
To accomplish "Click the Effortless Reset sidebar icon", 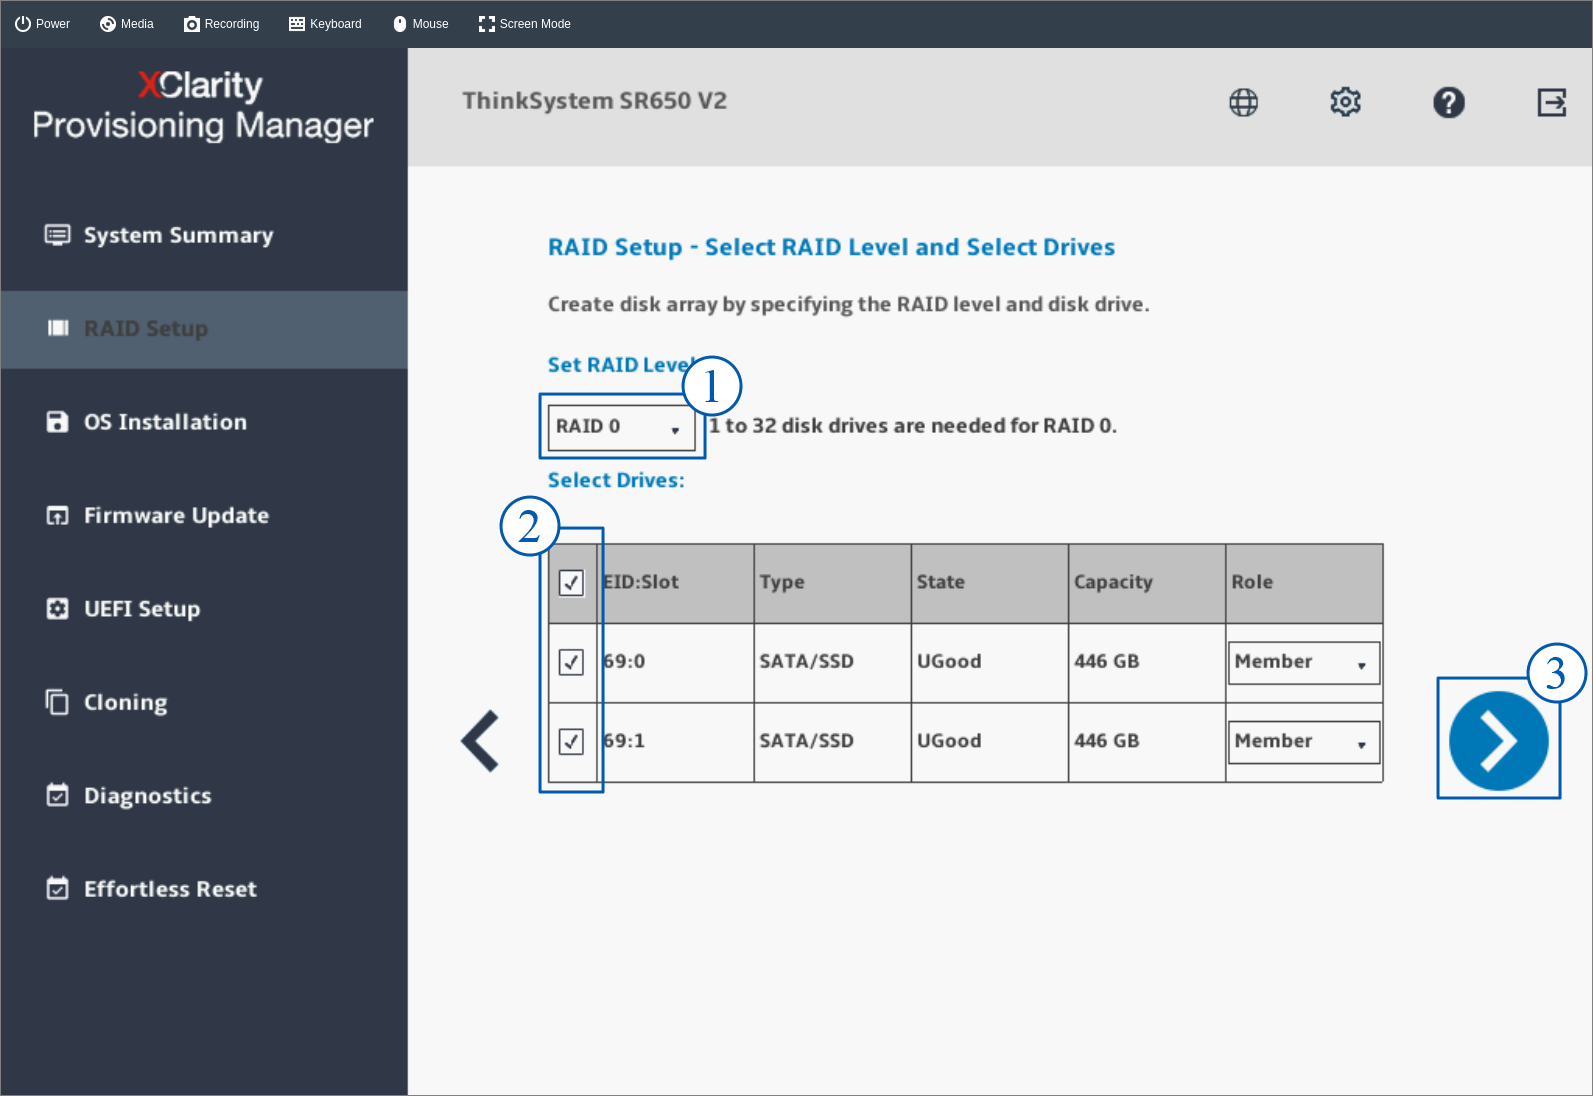I will tap(58, 888).
